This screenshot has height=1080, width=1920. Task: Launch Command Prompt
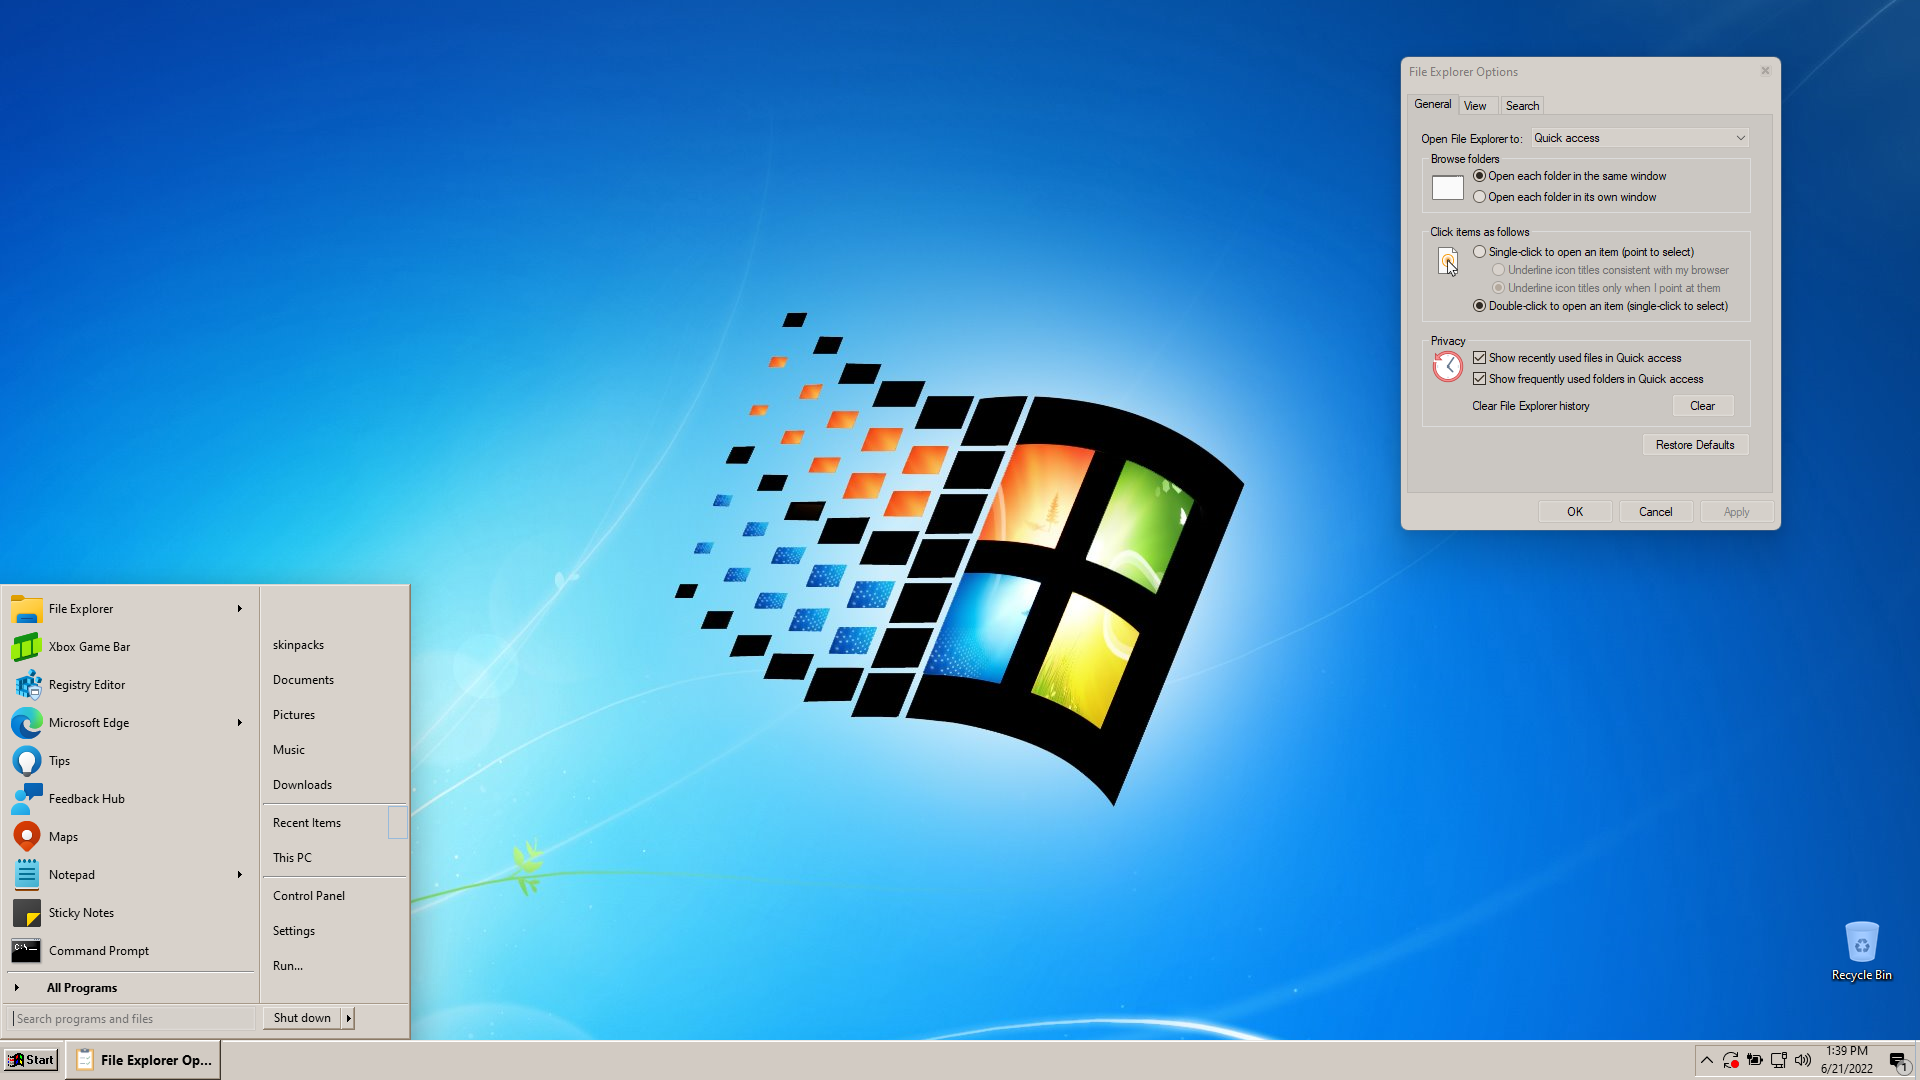click(98, 951)
